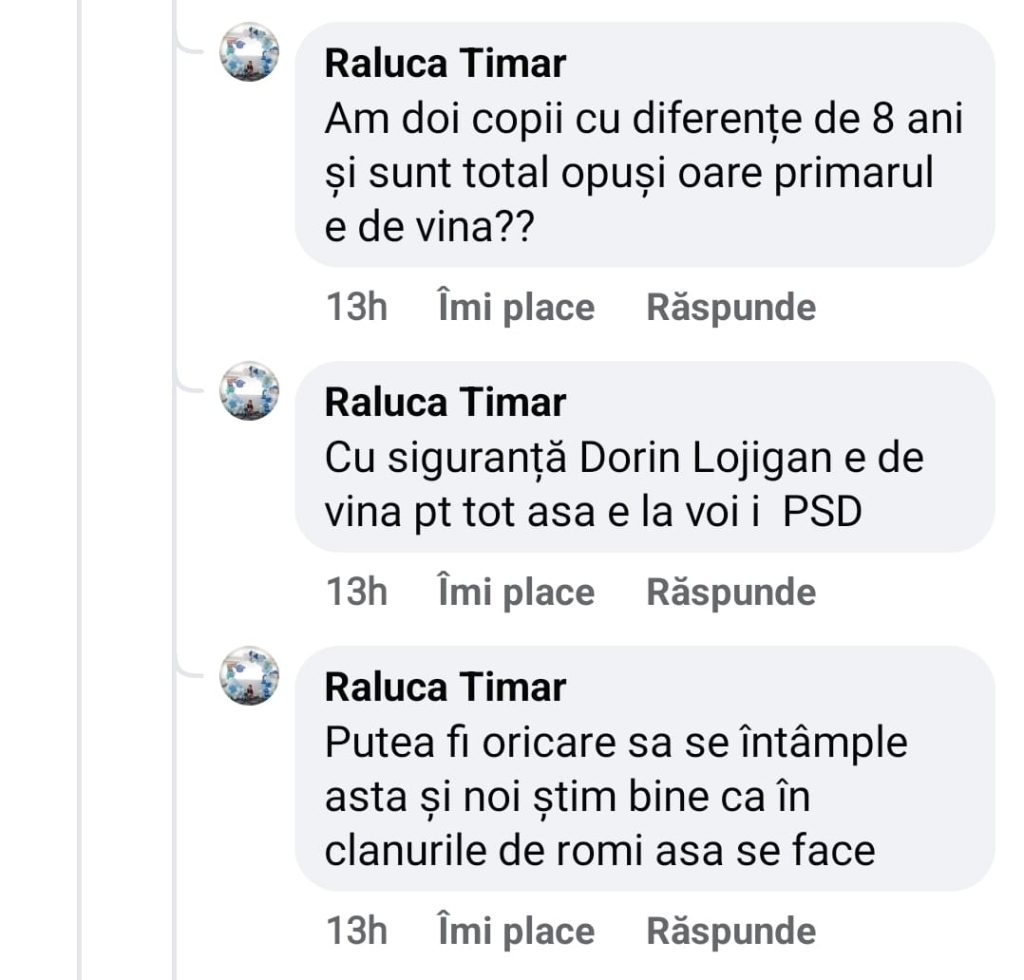1024x980 pixels.
Task: Click Răspunde under the PSD comment
Action: tap(731, 592)
